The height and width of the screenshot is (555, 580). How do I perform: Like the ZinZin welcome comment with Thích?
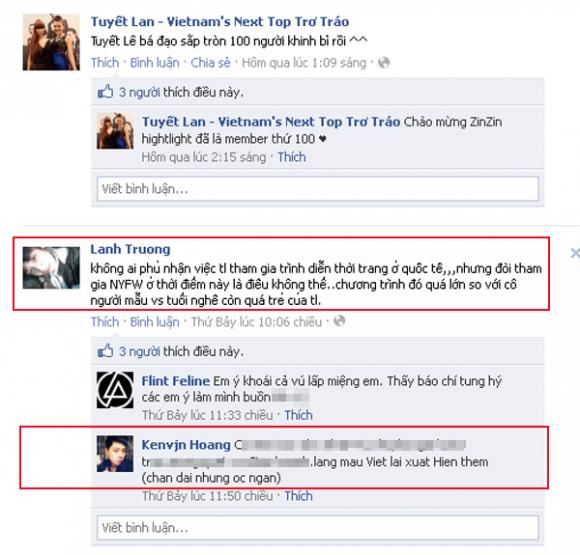(292, 157)
